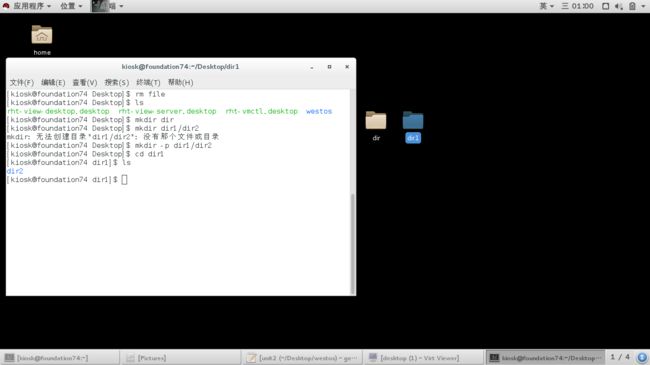Click the Red Hat logo in top bar
The image size is (650, 365).
(6, 6)
